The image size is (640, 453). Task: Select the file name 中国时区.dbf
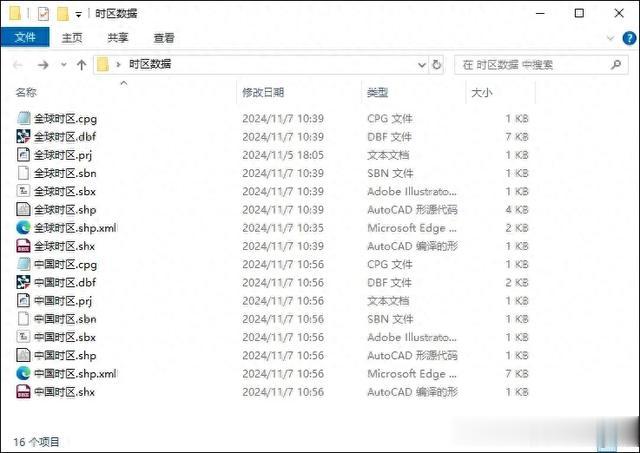(65, 282)
